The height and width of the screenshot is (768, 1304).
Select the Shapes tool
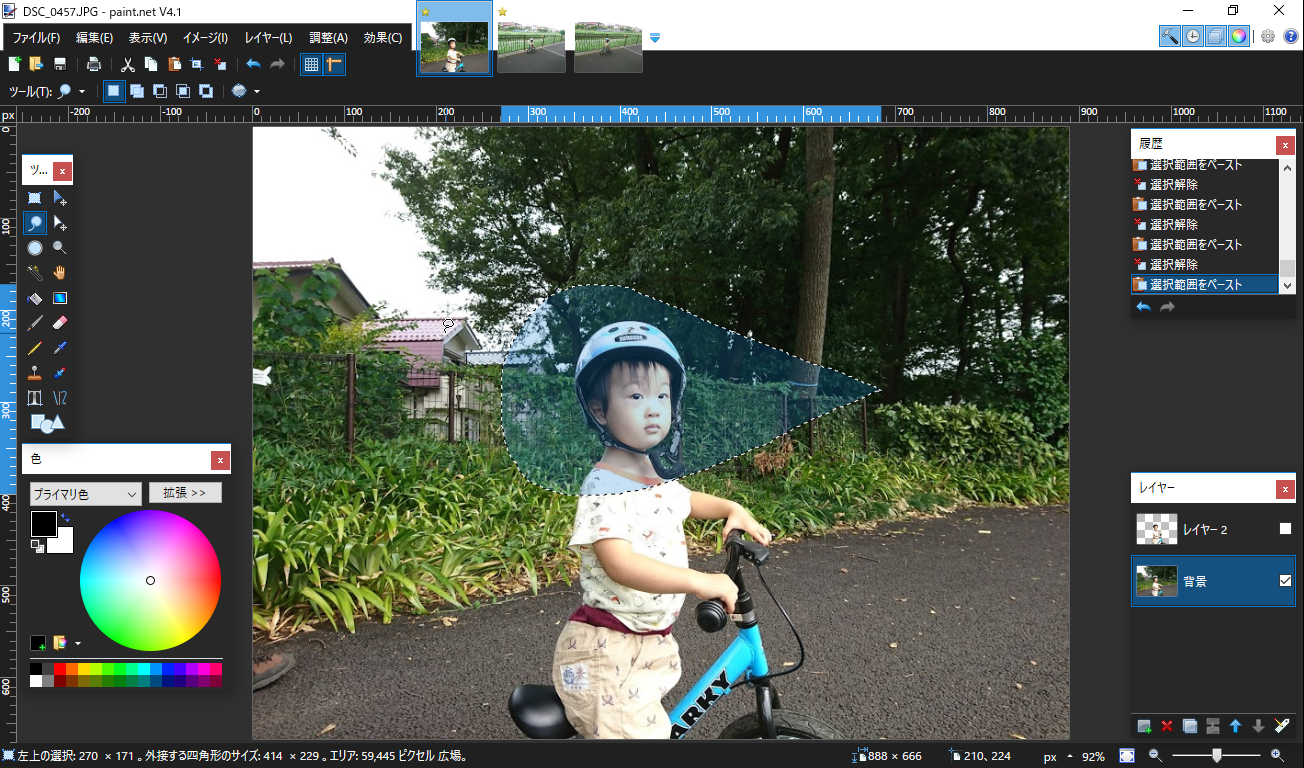click(x=47, y=423)
